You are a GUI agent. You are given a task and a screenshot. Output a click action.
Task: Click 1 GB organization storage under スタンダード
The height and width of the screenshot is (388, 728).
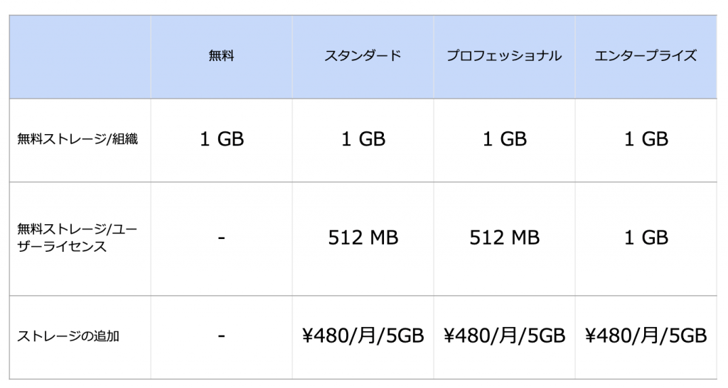[363, 139]
